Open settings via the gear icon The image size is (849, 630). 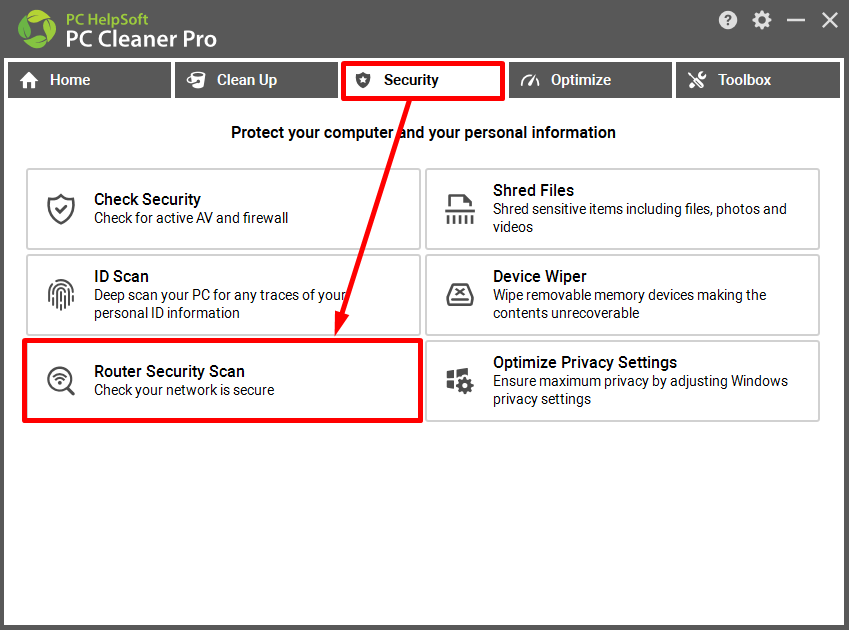(761, 21)
